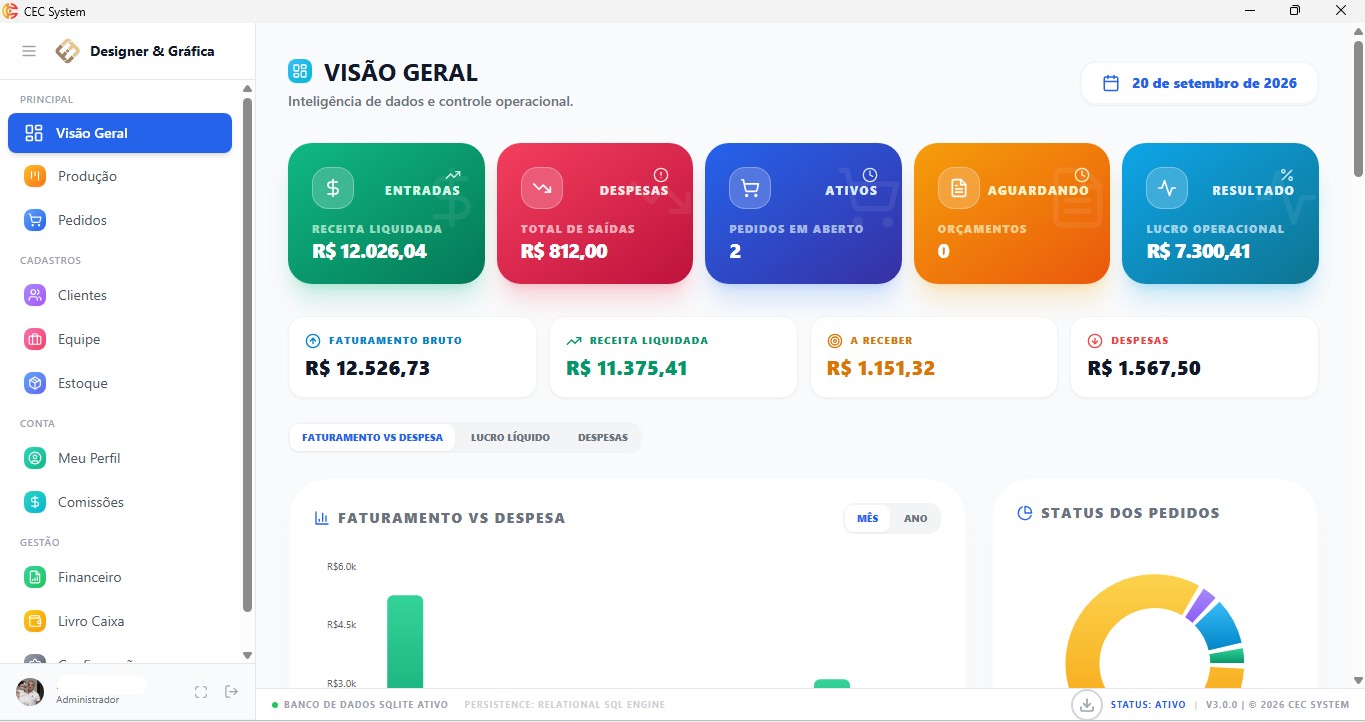Open the ENTRADAS receita liquidada card
Screen dimensions: 1365x722
386,213
